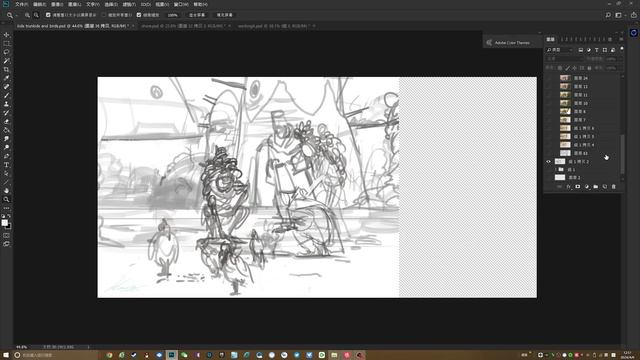Image resolution: width=640 pixels, height=360 pixels.
Task: Click the 100% zoom button
Action: tap(172, 15)
